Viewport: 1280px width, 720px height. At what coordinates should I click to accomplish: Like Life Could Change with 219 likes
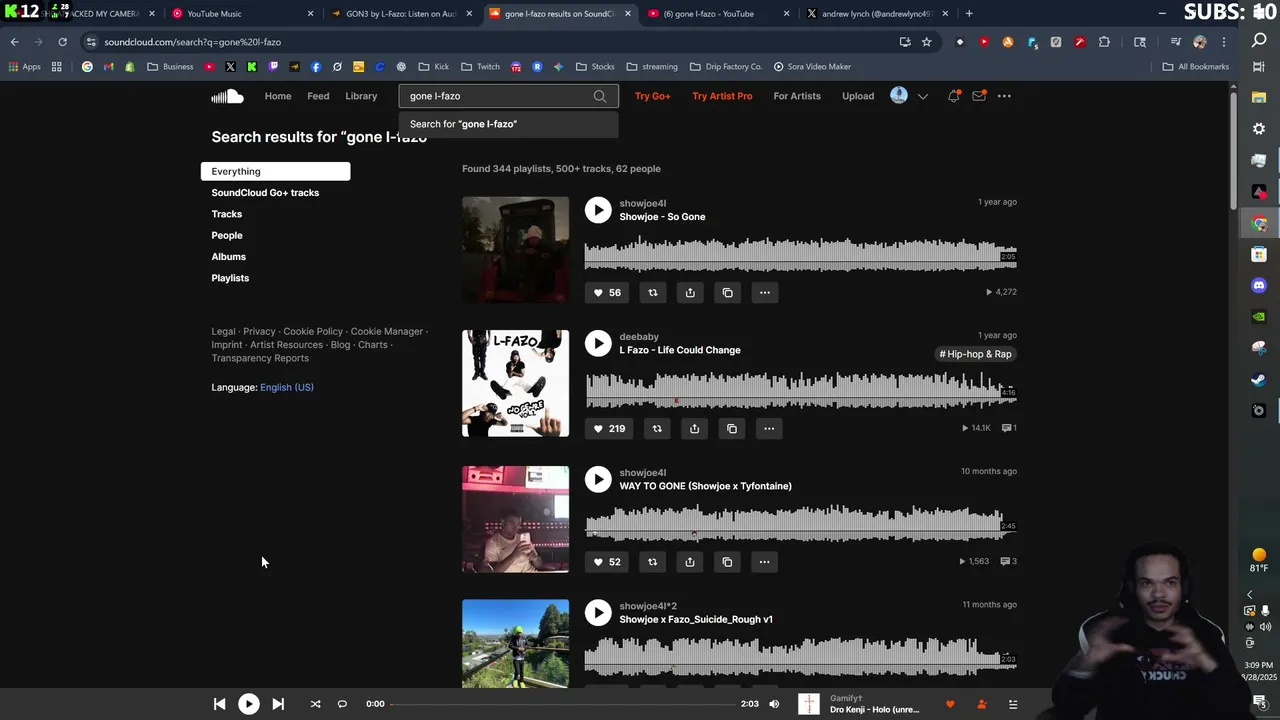tap(609, 429)
